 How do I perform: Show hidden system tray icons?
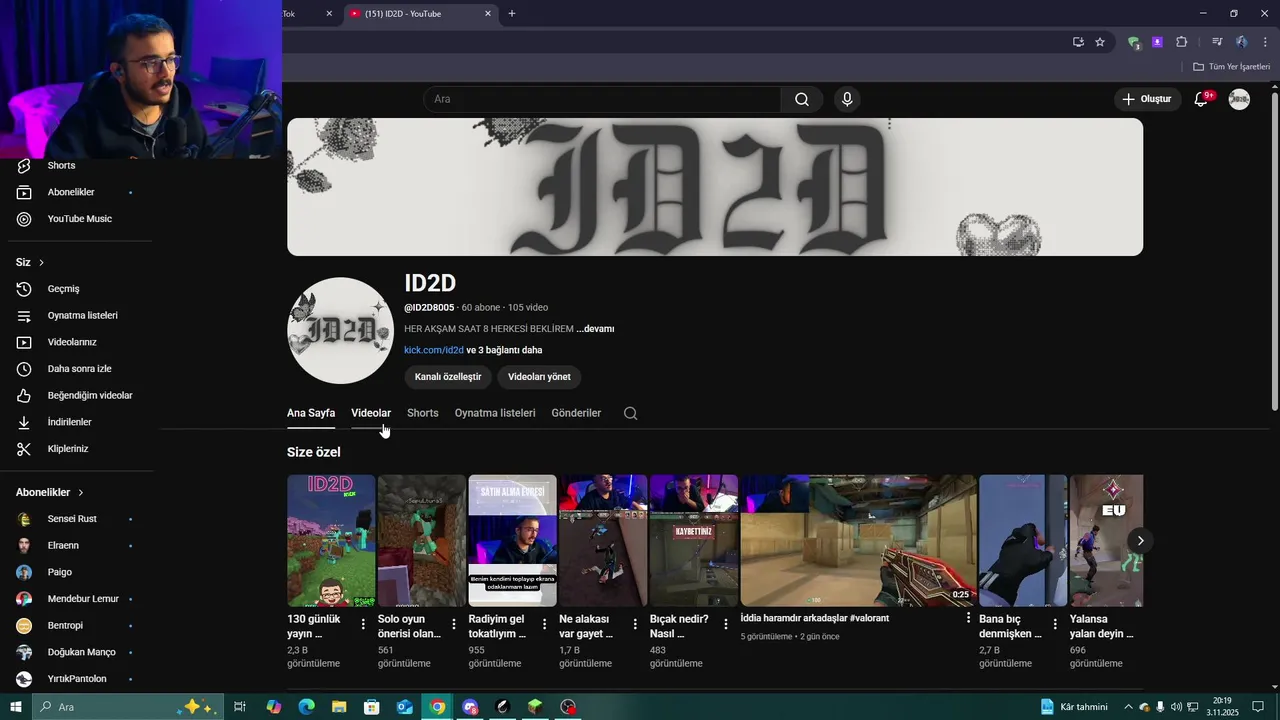(1128, 707)
